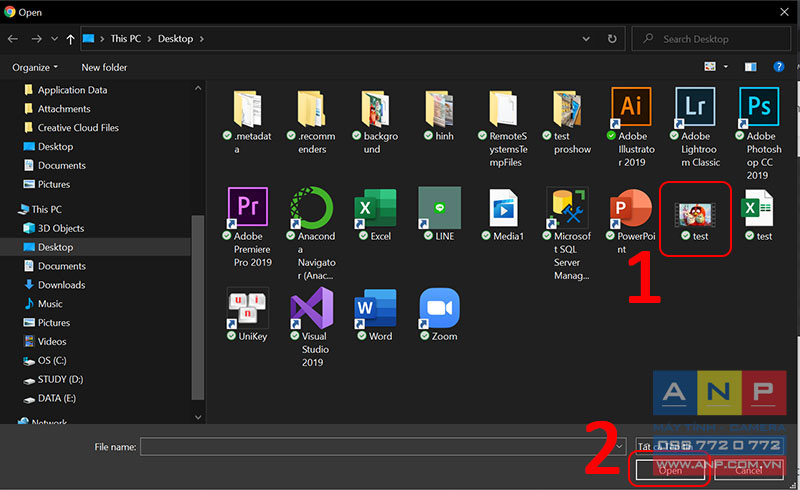Click the chevron after This PC in path
This screenshot has width=800, height=490.
pos(149,39)
